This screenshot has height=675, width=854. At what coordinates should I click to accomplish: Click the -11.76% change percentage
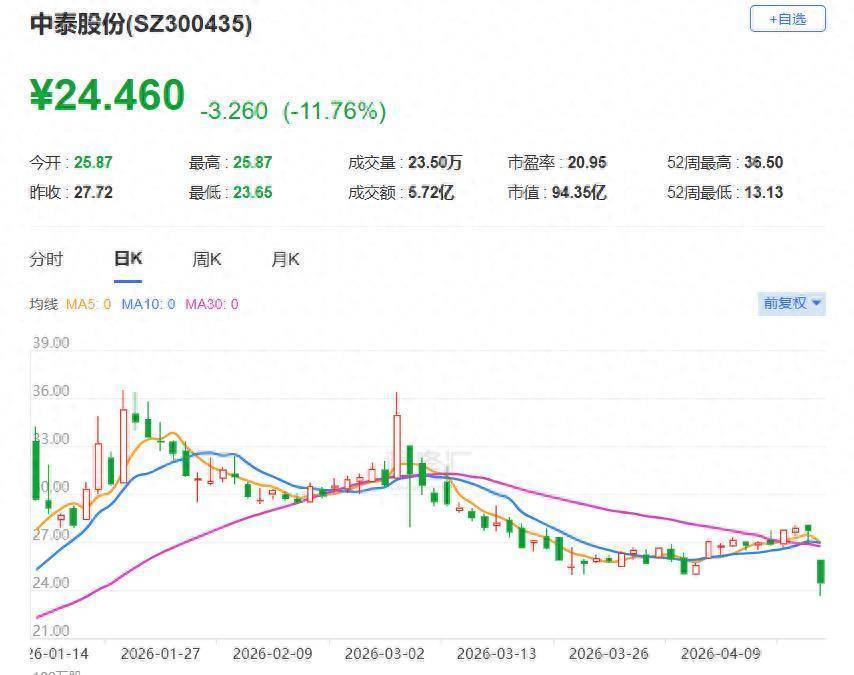334,111
